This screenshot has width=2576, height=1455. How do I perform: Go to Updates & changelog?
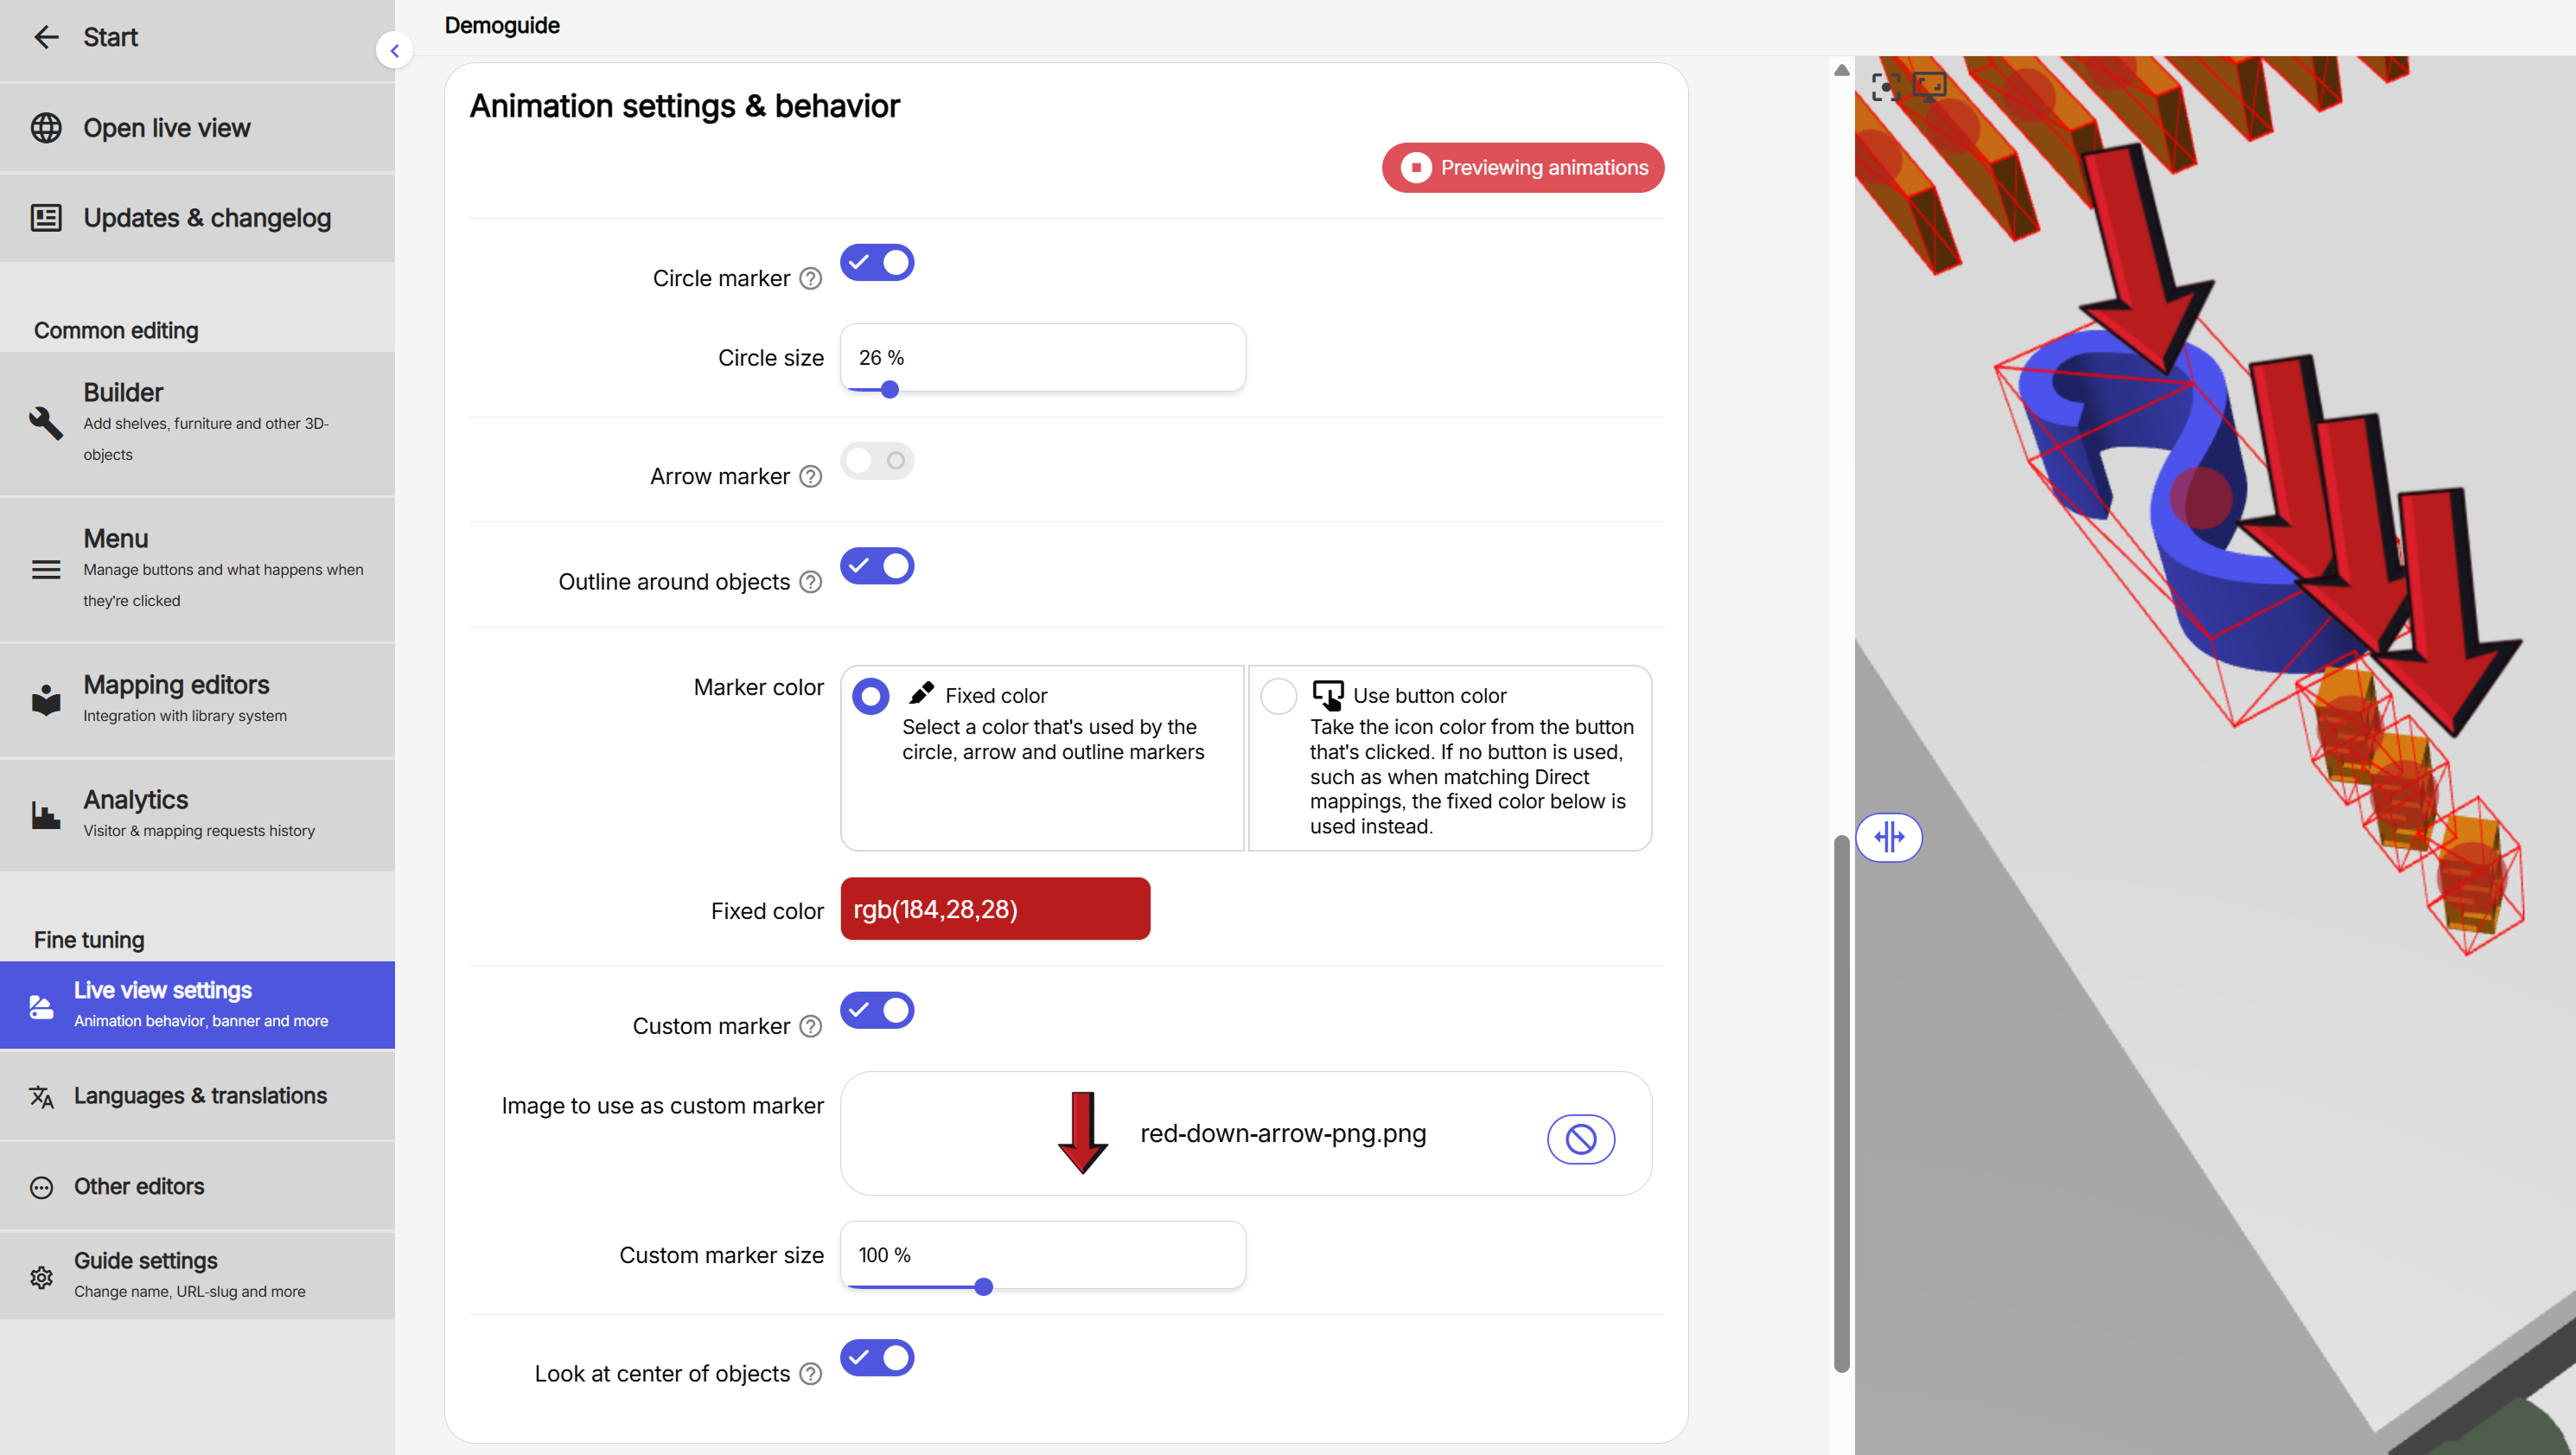(206, 217)
